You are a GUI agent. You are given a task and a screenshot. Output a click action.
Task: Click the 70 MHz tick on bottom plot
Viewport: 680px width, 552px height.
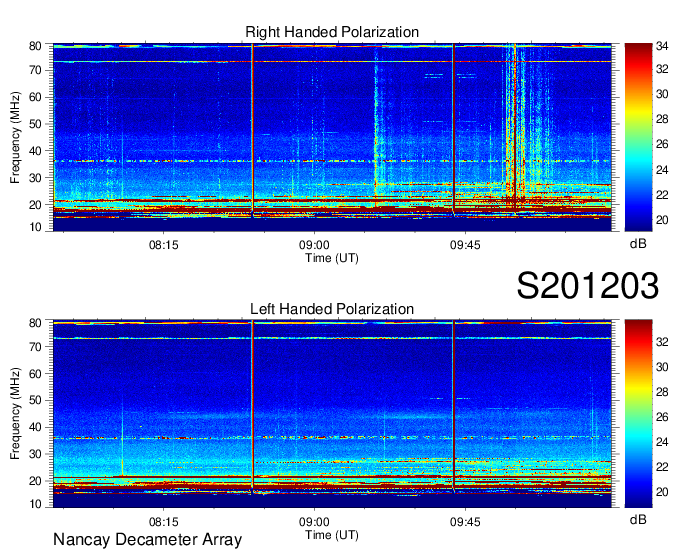click(35, 346)
